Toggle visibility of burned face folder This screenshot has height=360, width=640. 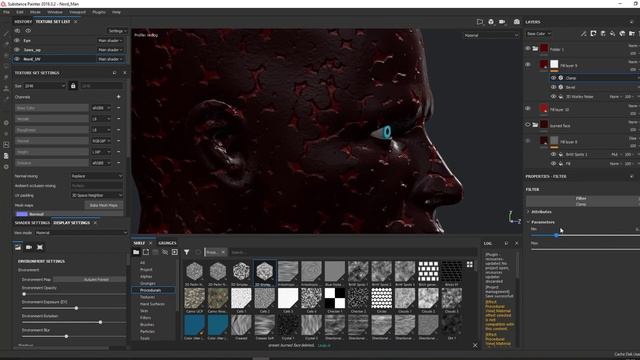click(528, 124)
